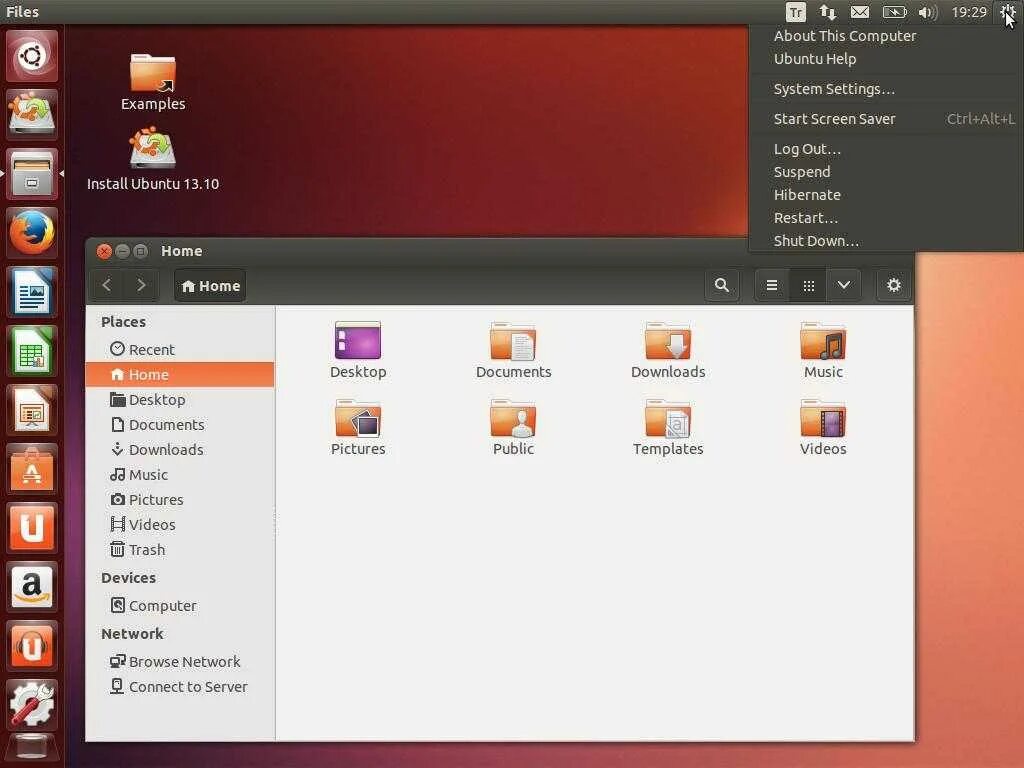The image size is (1024, 768).
Task: Launch Install Ubuntu from the dock
Action: [32, 114]
